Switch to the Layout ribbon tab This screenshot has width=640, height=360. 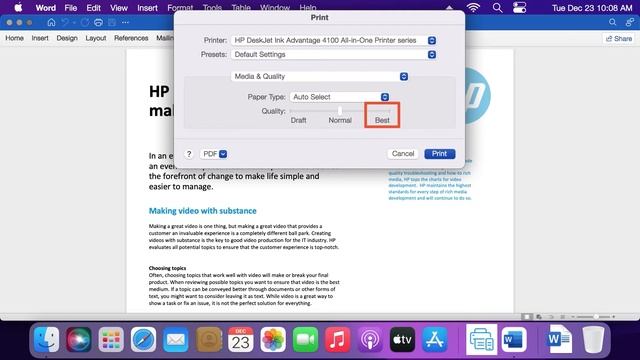click(96, 38)
